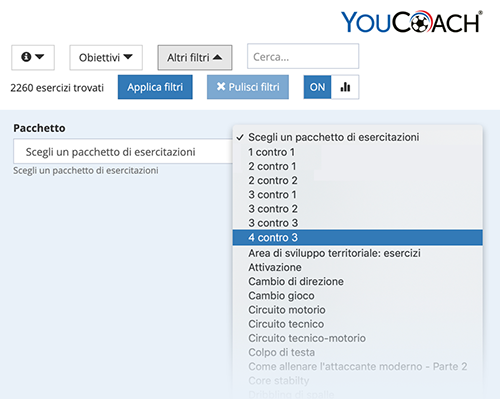Image resolution: width=500 pixels, height=399 pixels.
Task: Expand the Obiettivi dropdown
Action: pos(106,57)
